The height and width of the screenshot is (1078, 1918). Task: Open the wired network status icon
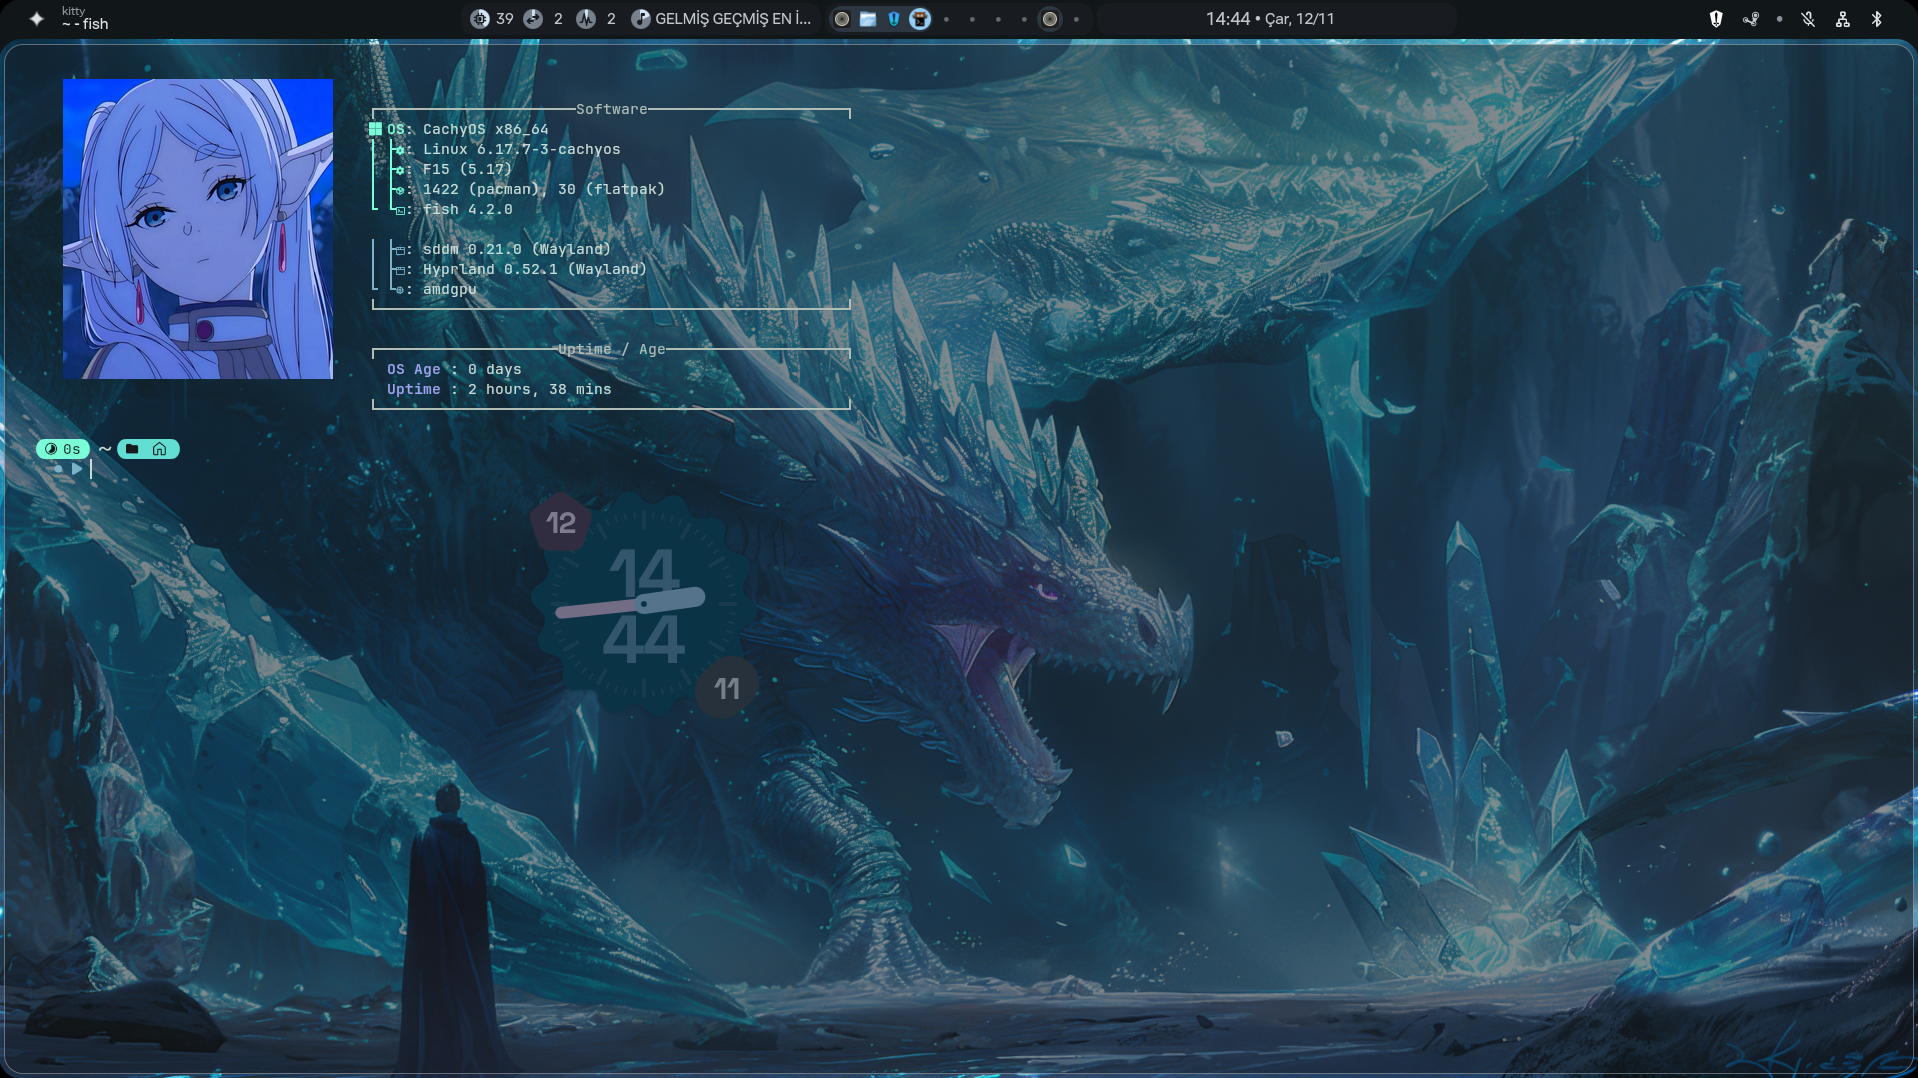[1842, 19]
